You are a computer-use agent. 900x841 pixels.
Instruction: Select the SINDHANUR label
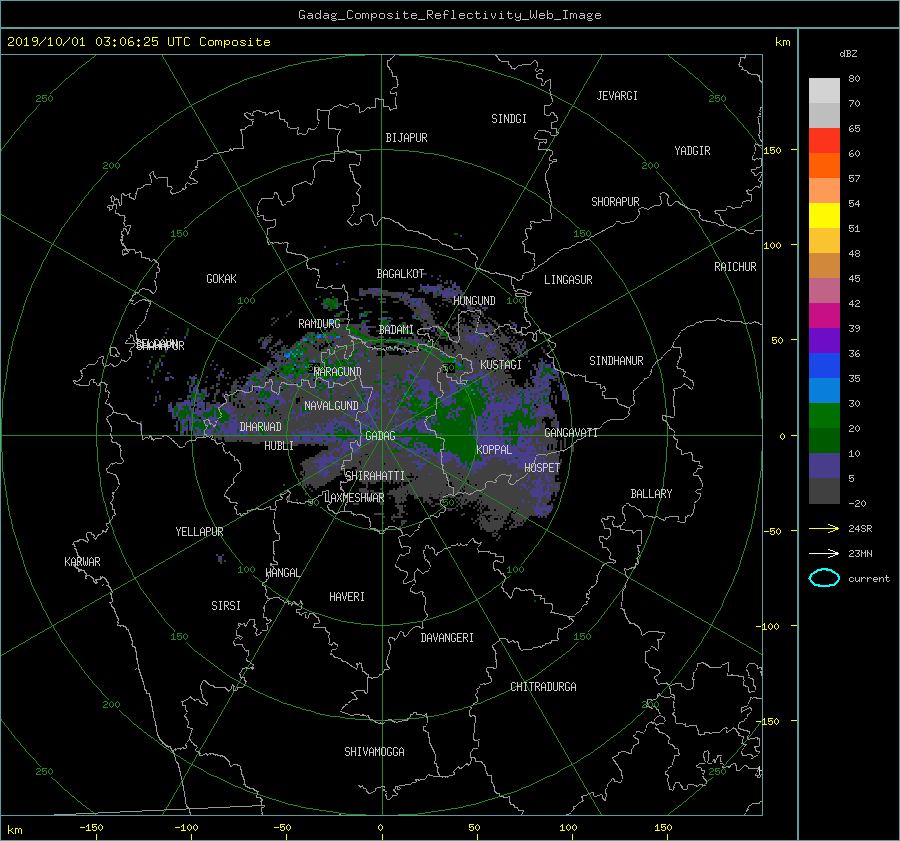616,361
